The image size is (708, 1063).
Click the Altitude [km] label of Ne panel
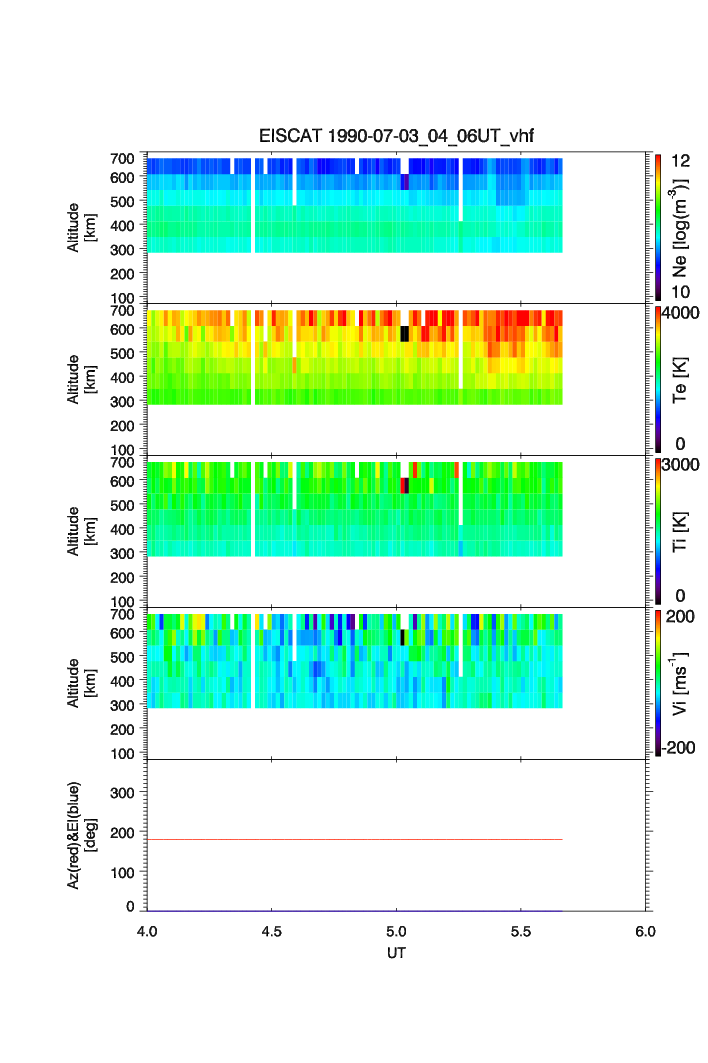81,228
